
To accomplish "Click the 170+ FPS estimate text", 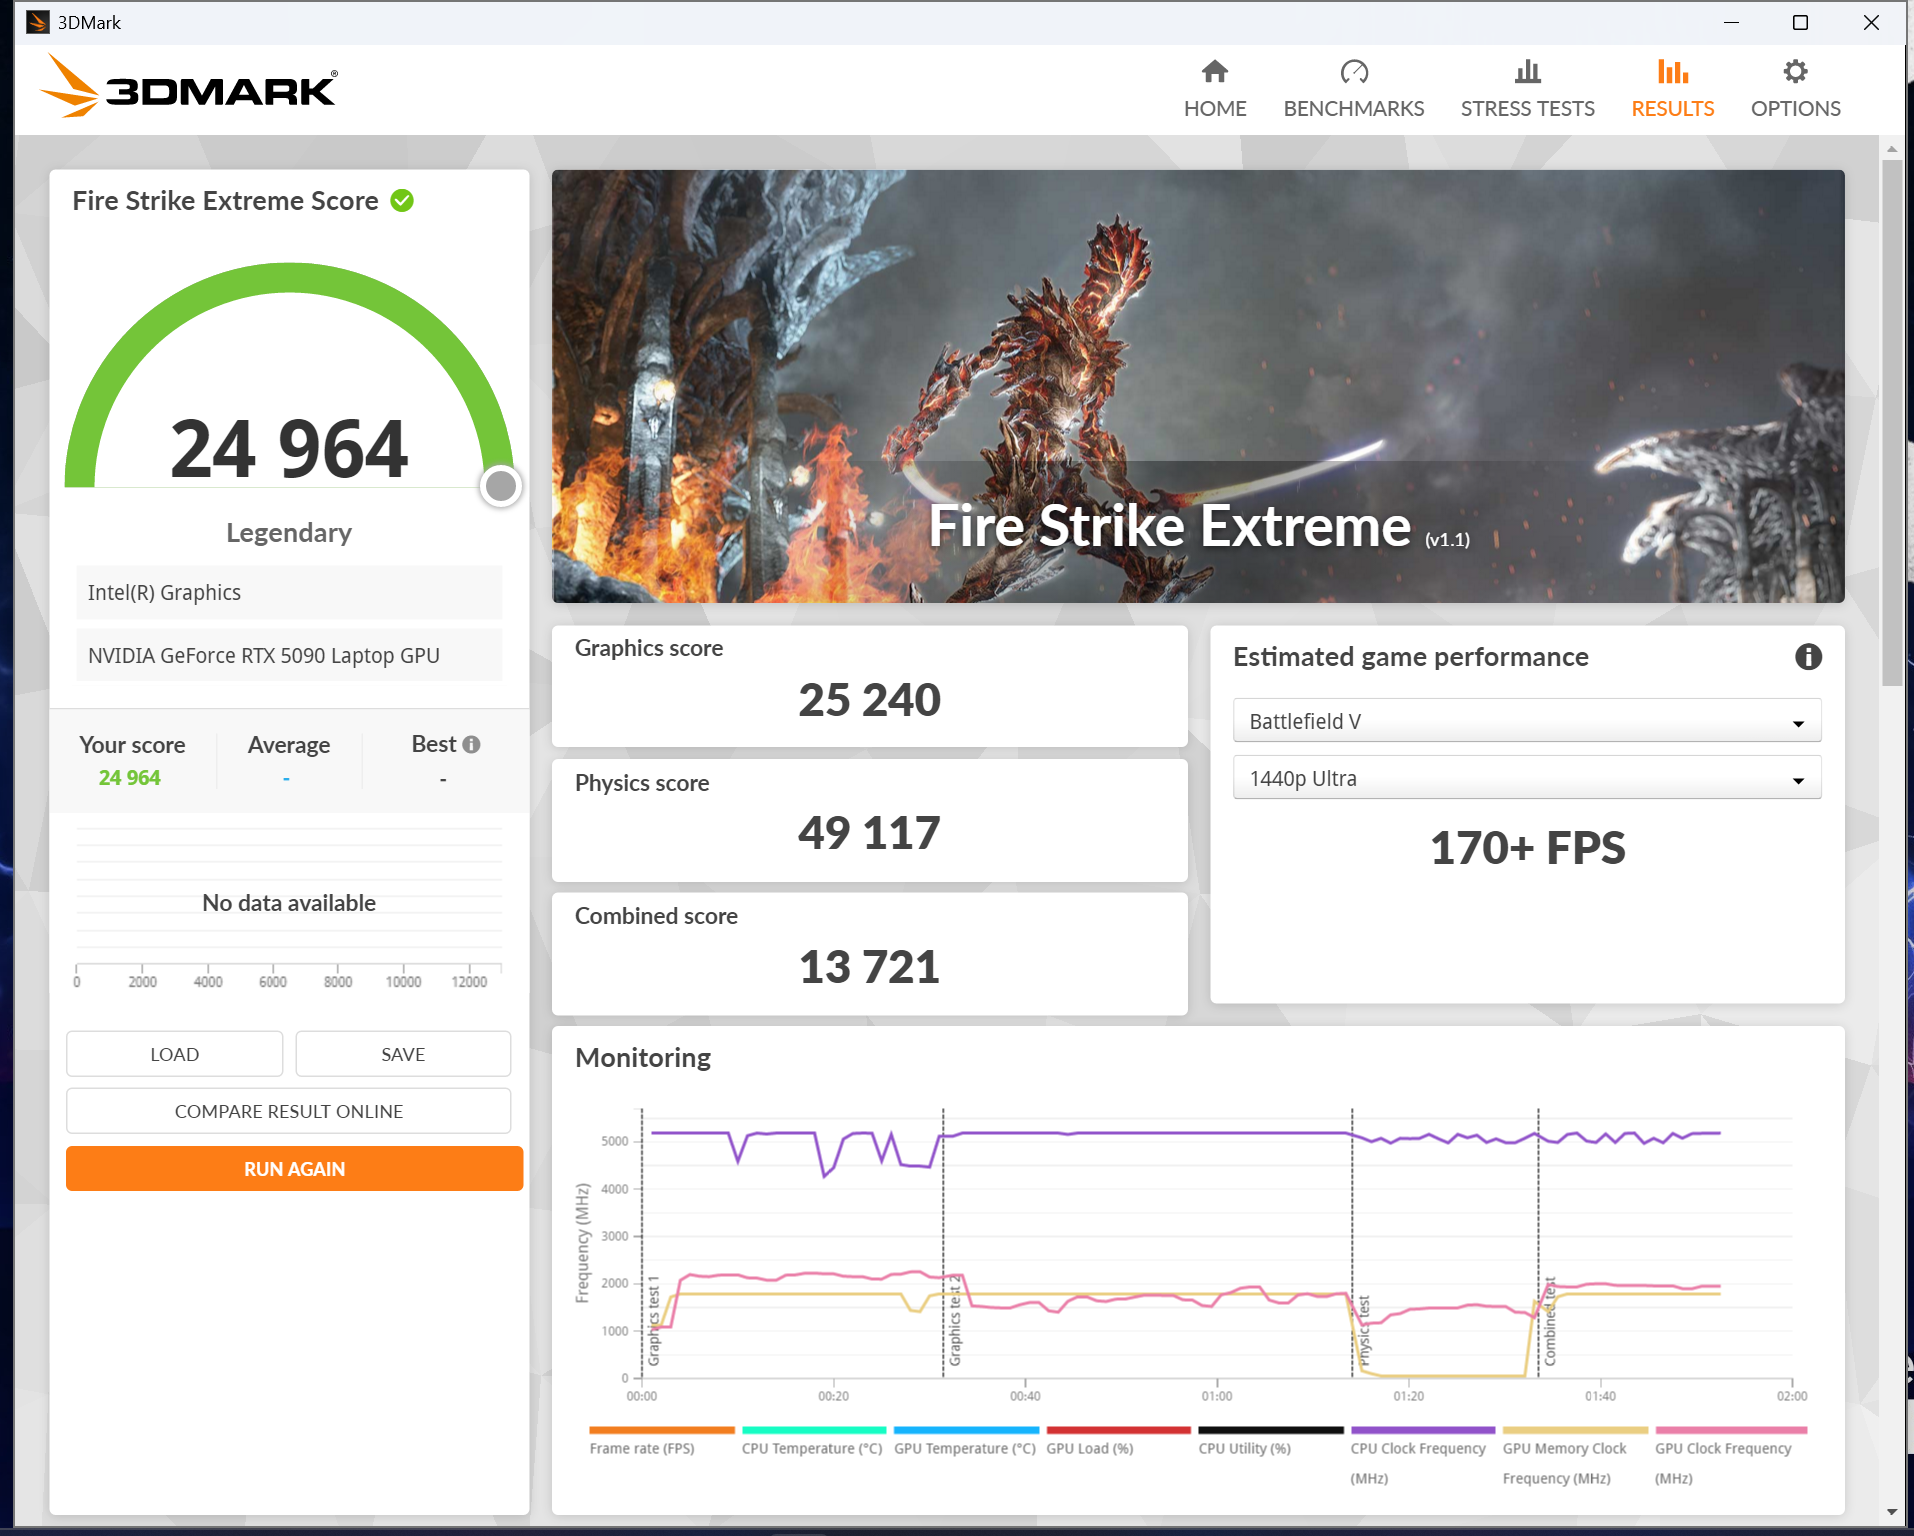I will click(1527, 848).
